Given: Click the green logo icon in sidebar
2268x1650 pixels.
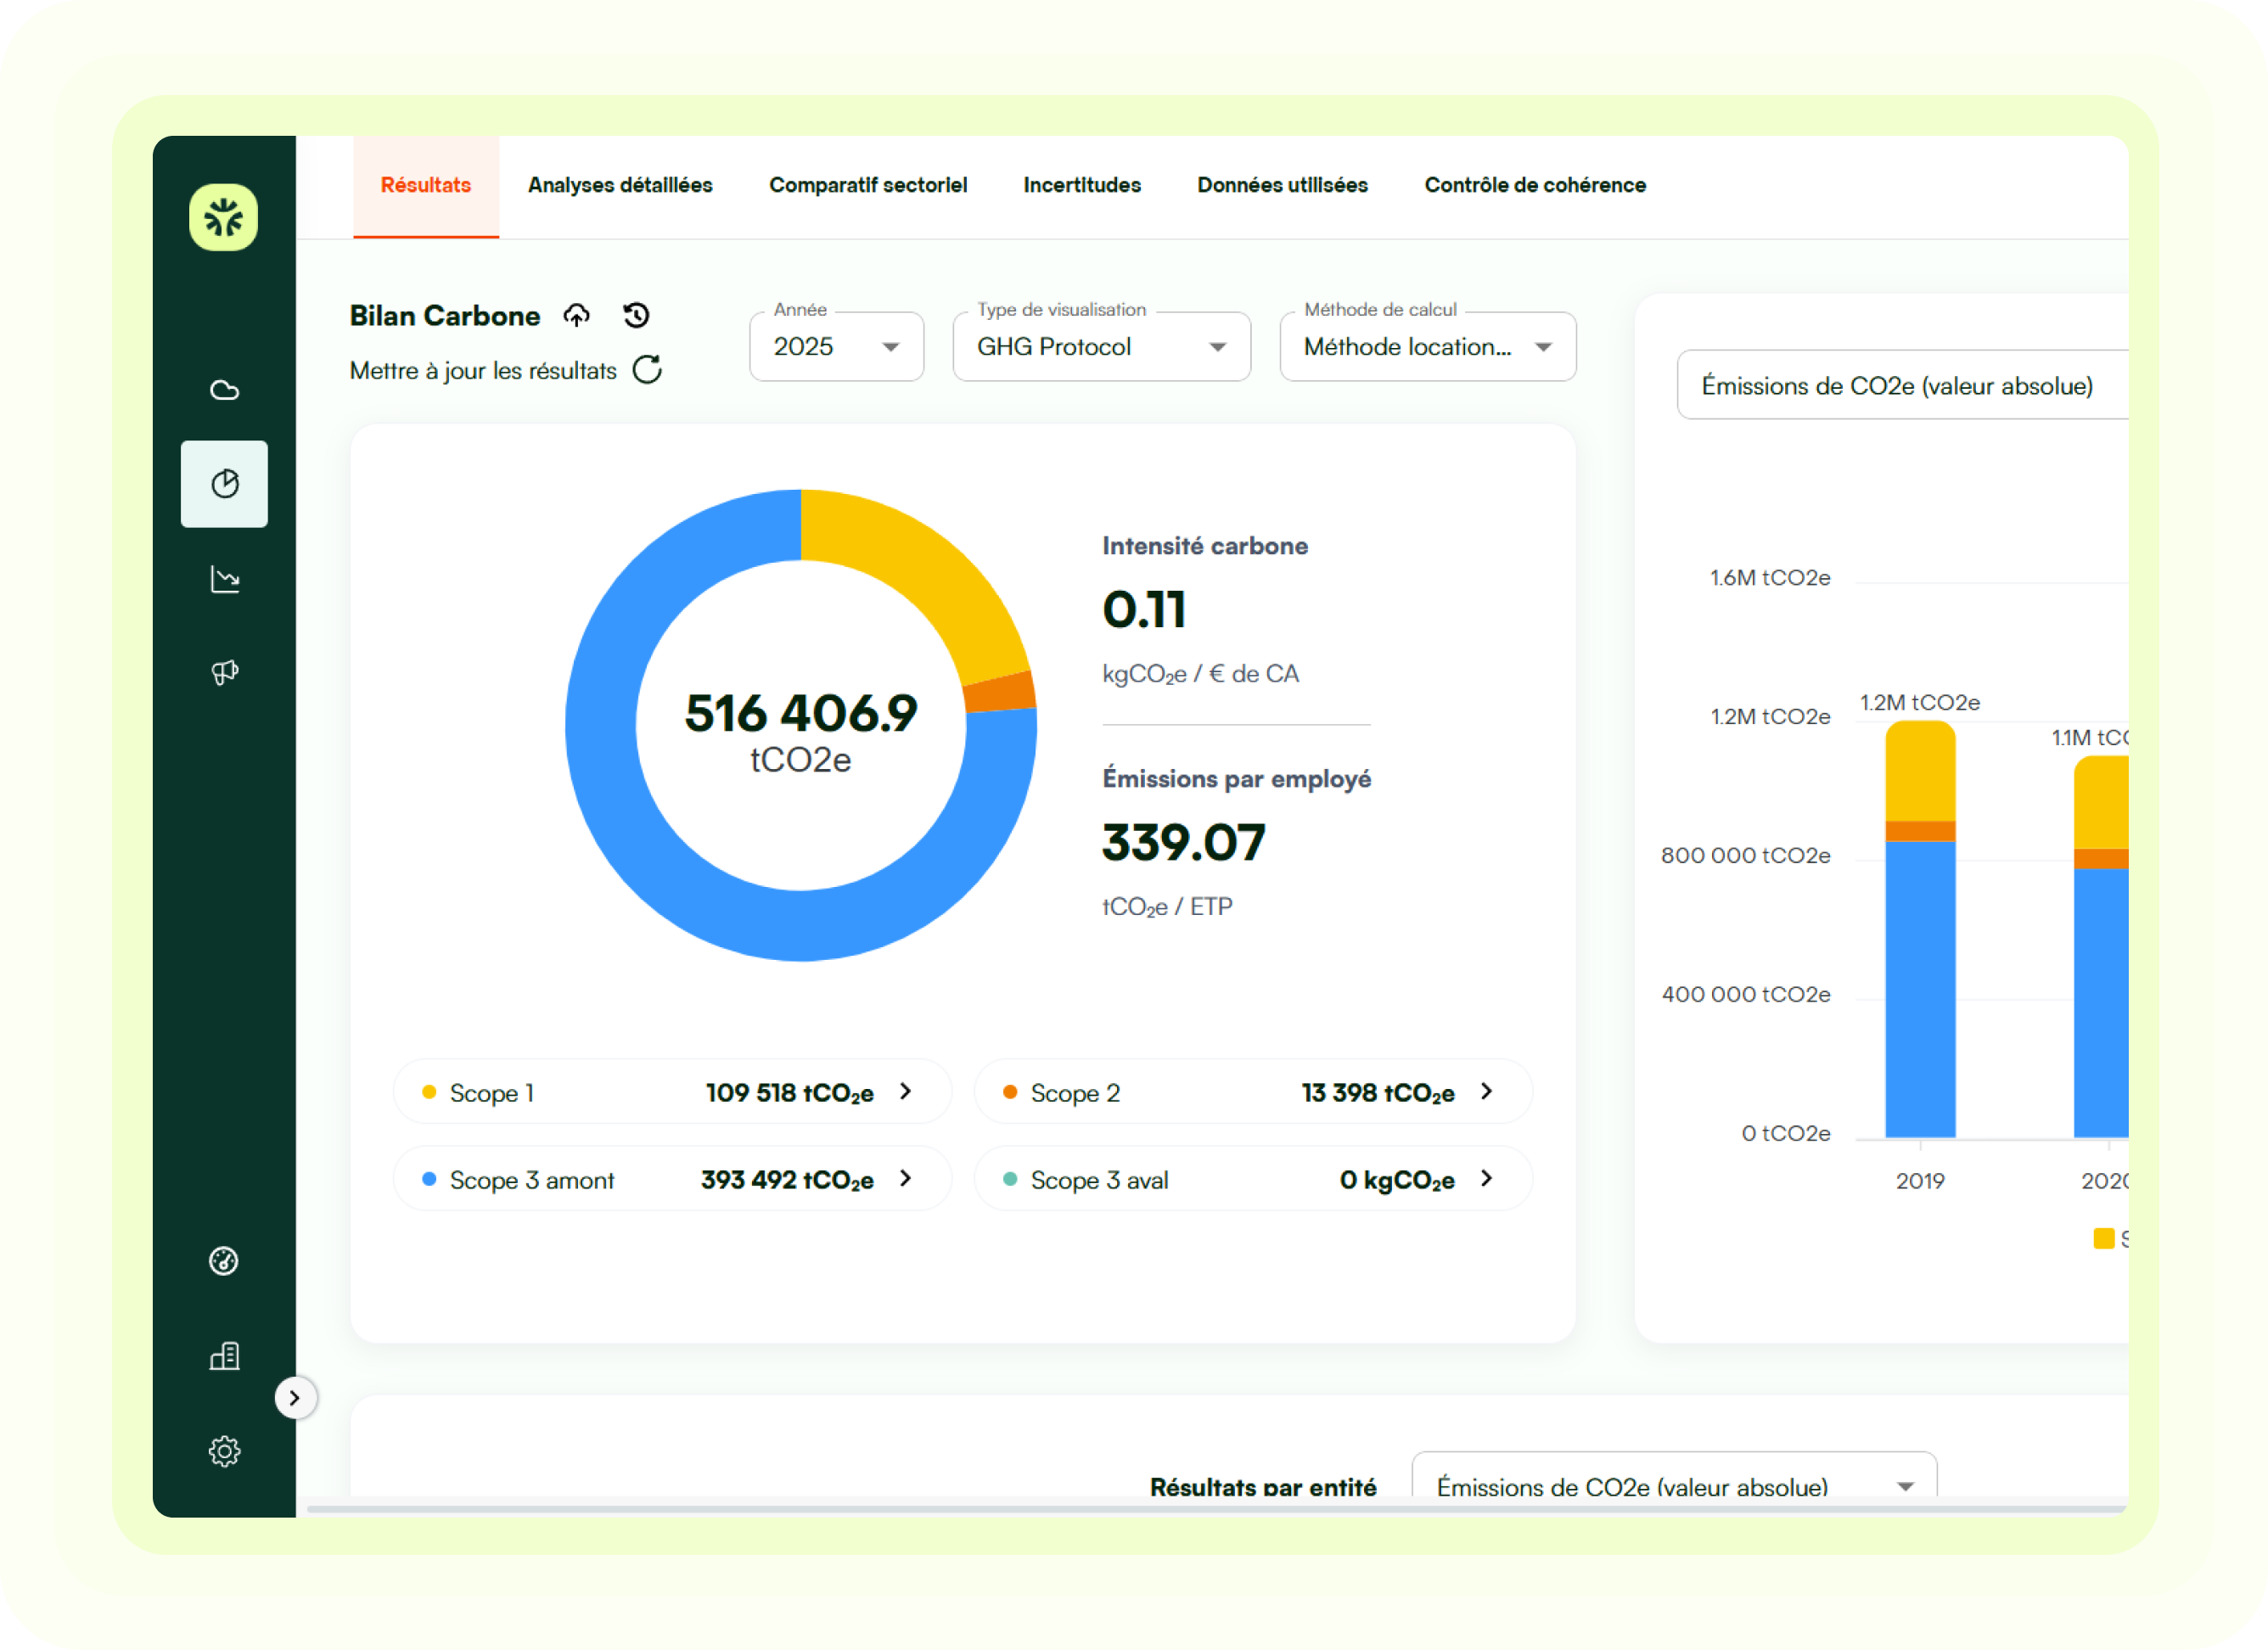Looking at the screenshot, I should 223,217.
